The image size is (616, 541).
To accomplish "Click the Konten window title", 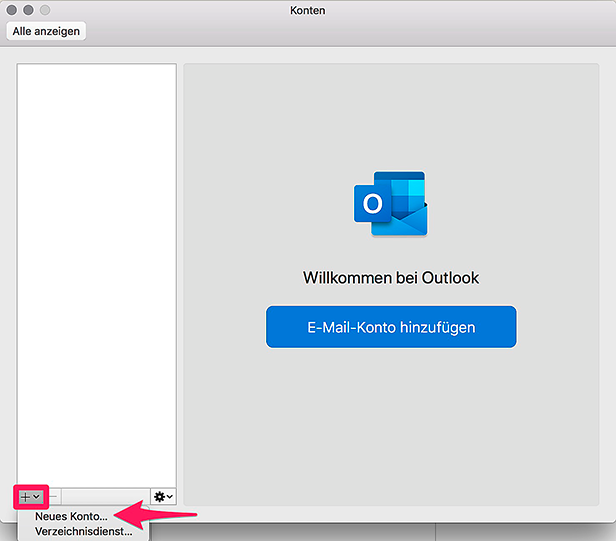I will coord(308,10).
